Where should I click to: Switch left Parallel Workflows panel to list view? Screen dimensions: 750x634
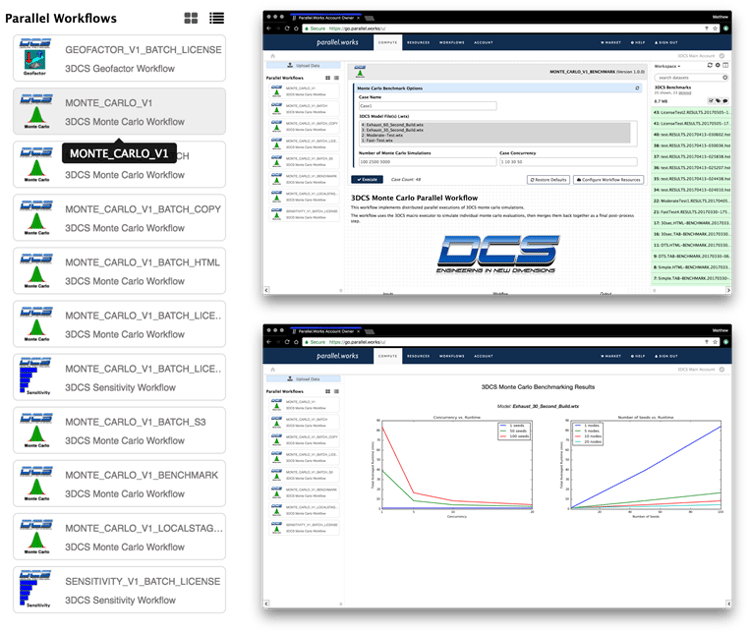pos(216,18)
